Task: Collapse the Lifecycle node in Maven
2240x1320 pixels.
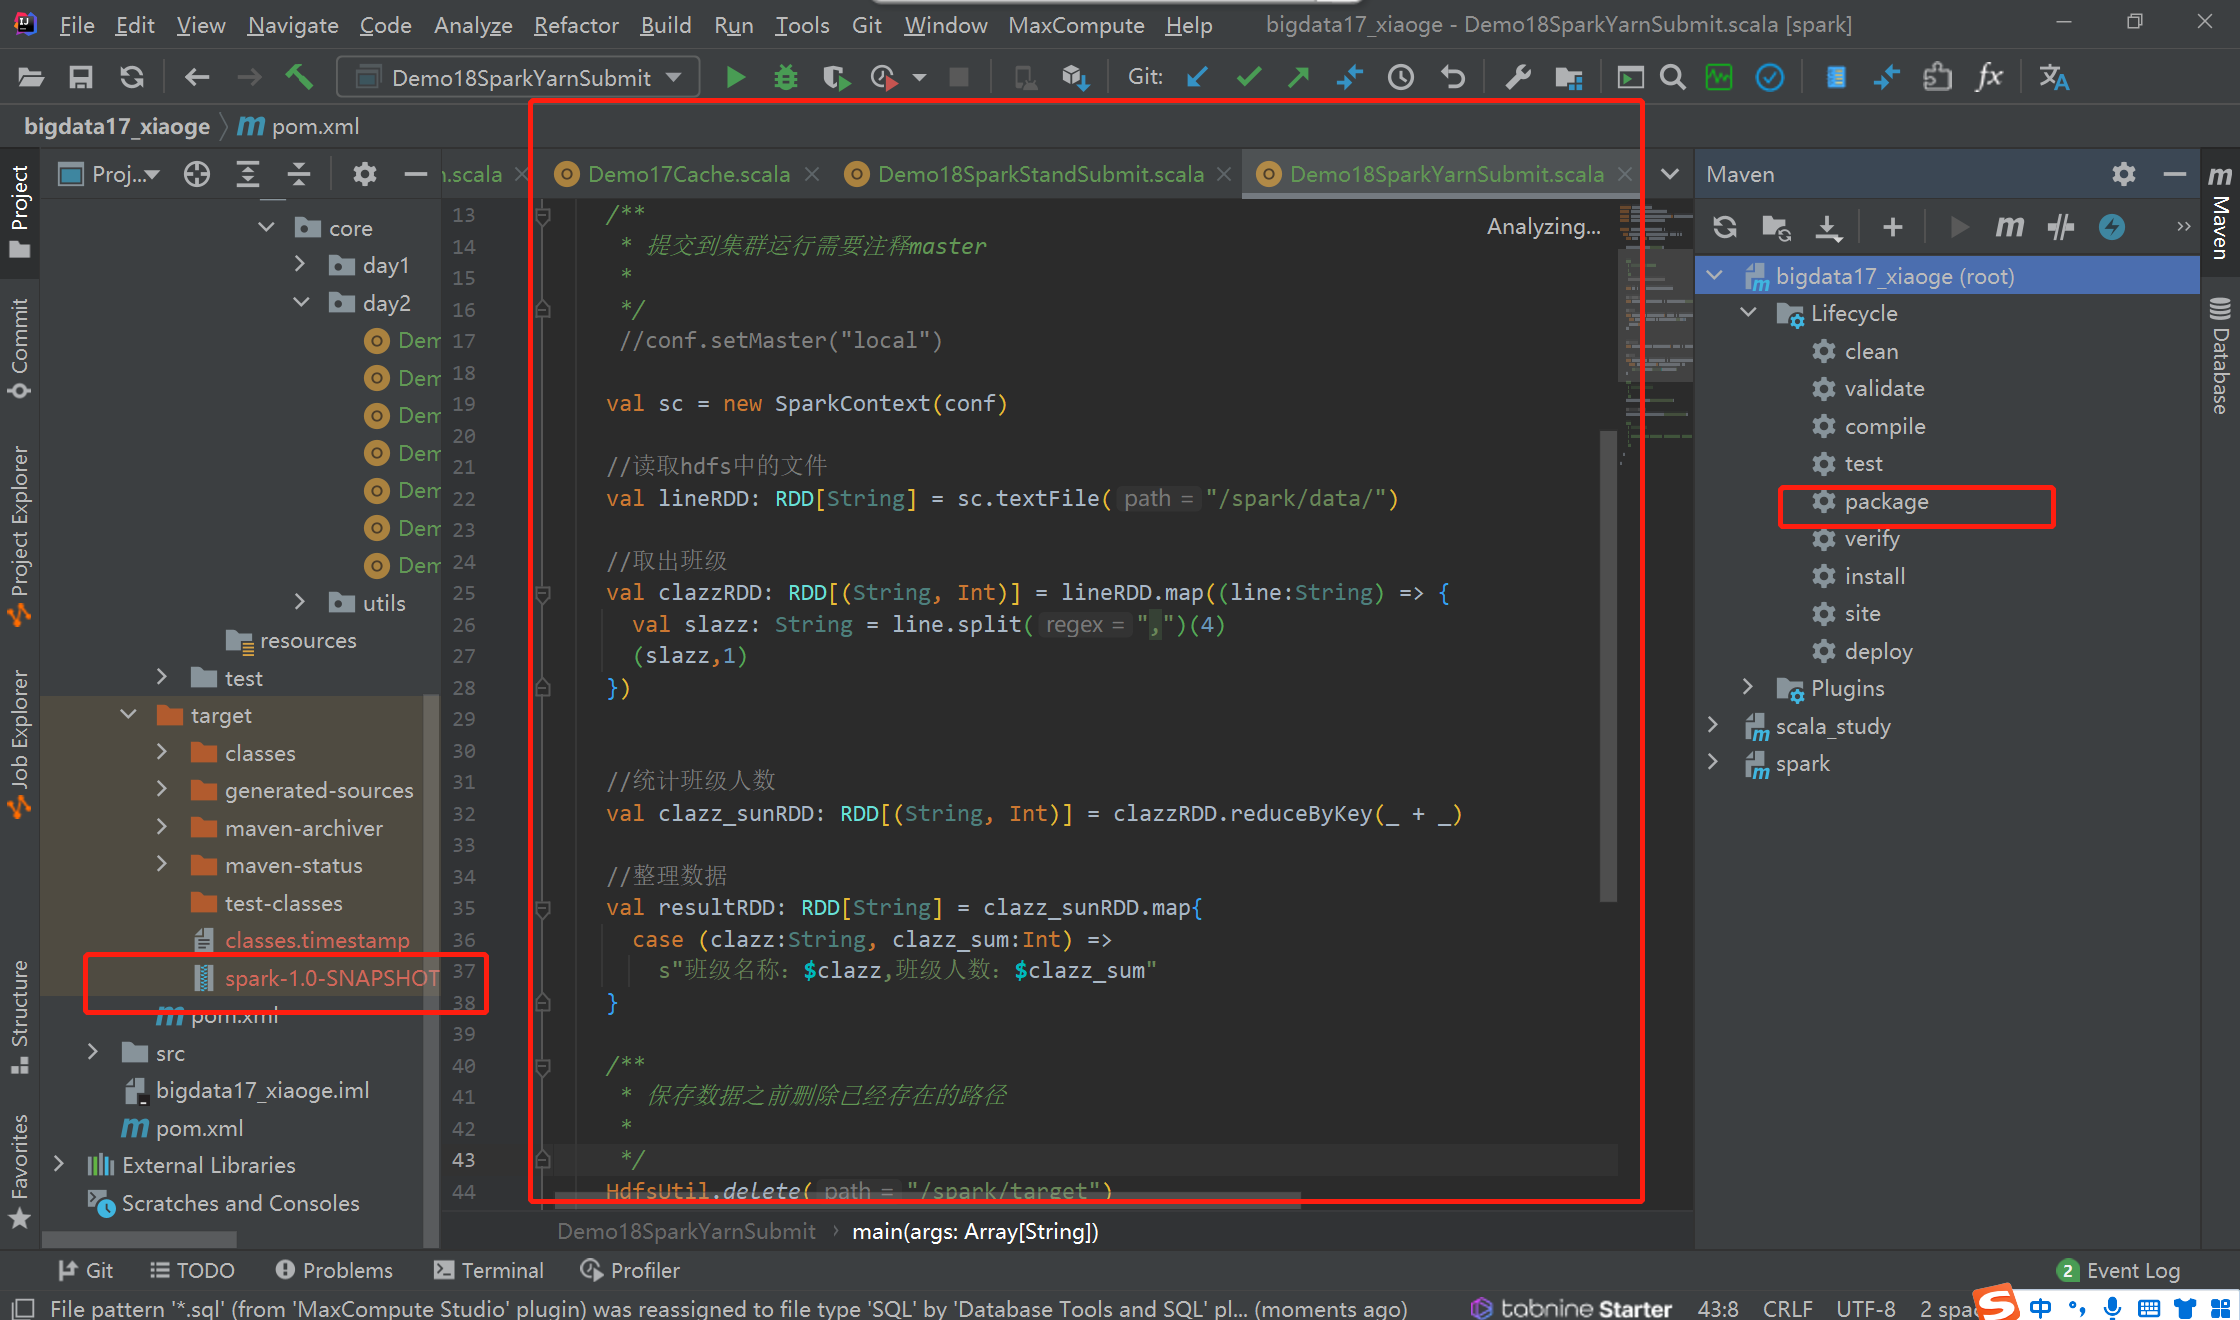Action: click(1748, 313)
